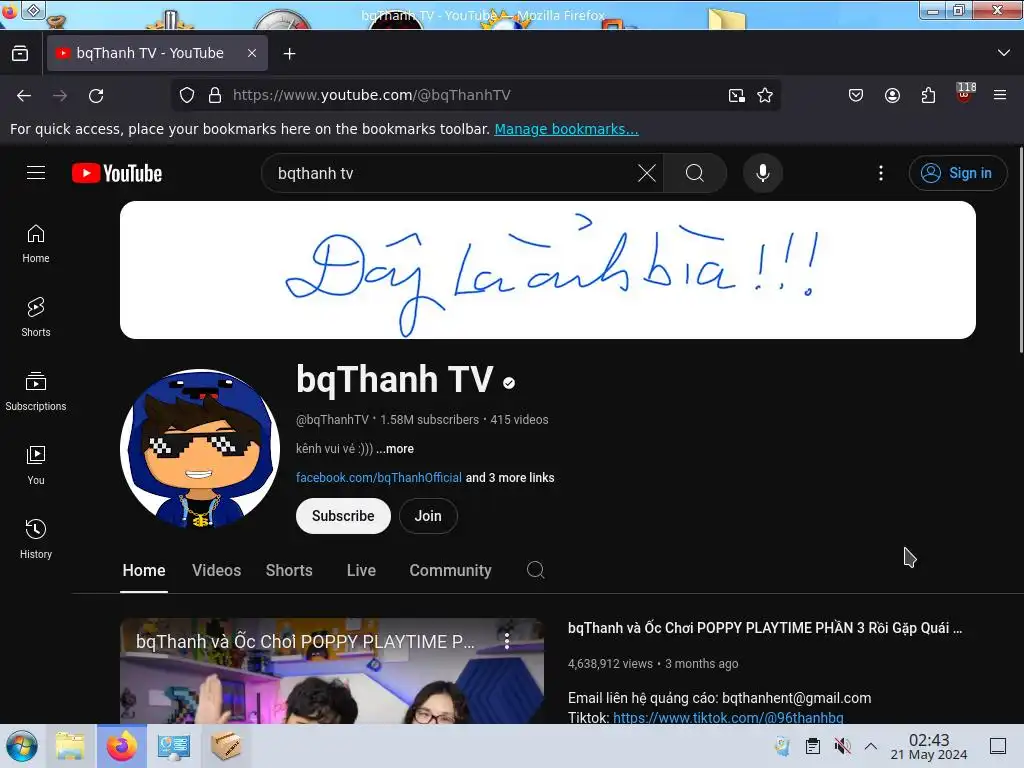1024x768 pixels.
Task: Open Shorts in the sidebar
Action: (x=36, y=317)
